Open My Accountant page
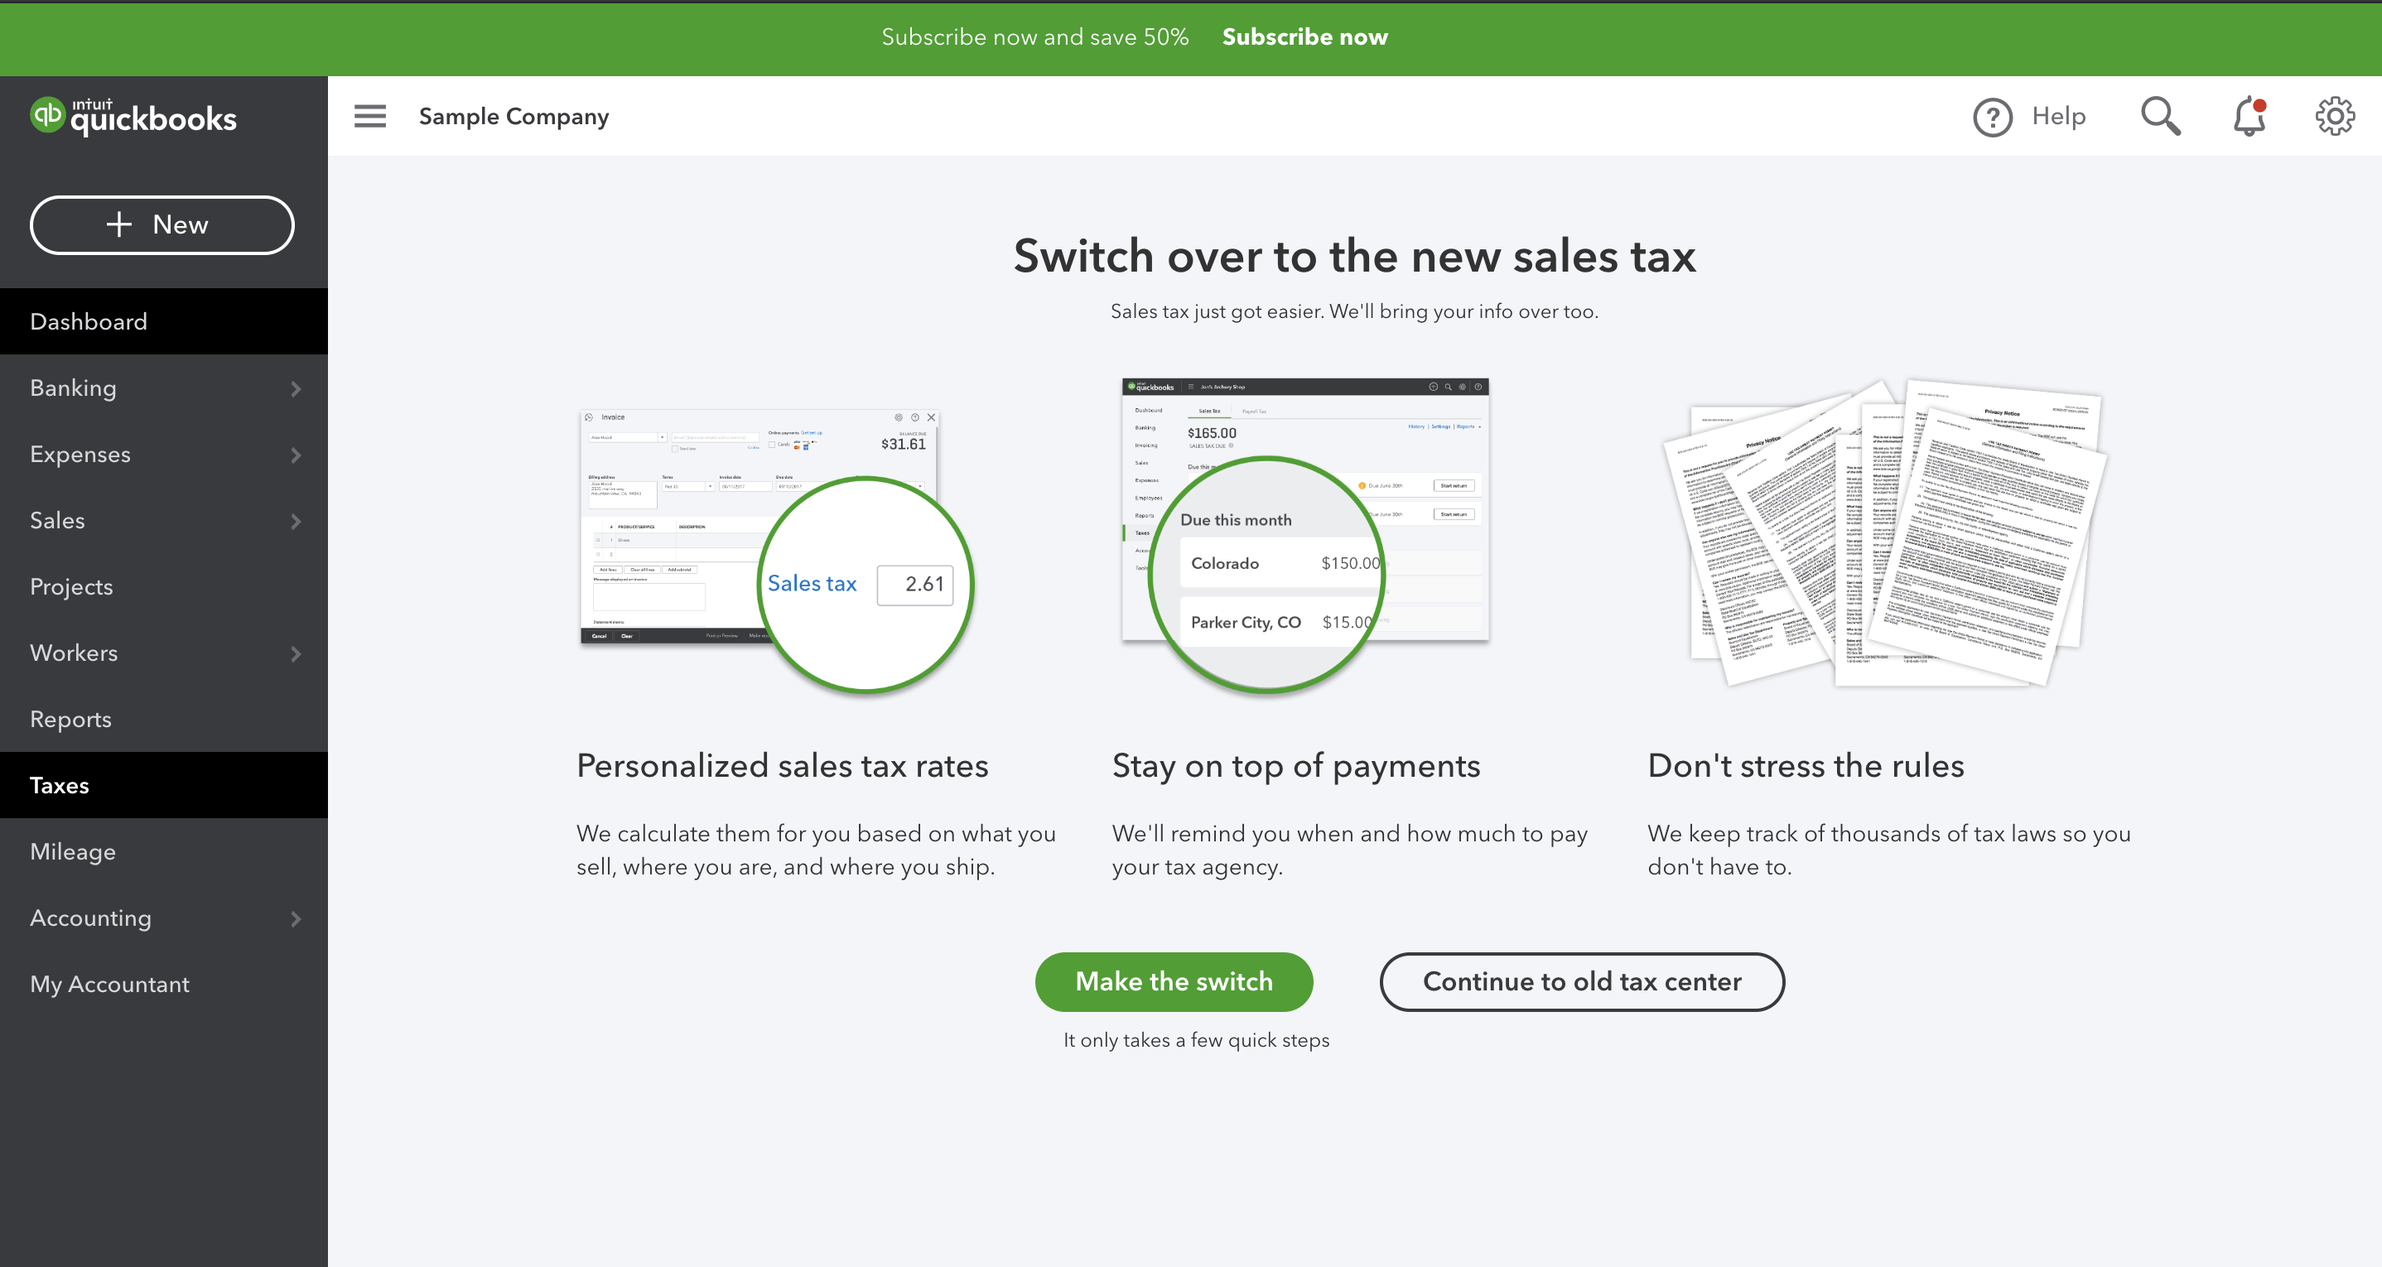The width and height of the screenshot is (2382, 1267). click(110, 984)
